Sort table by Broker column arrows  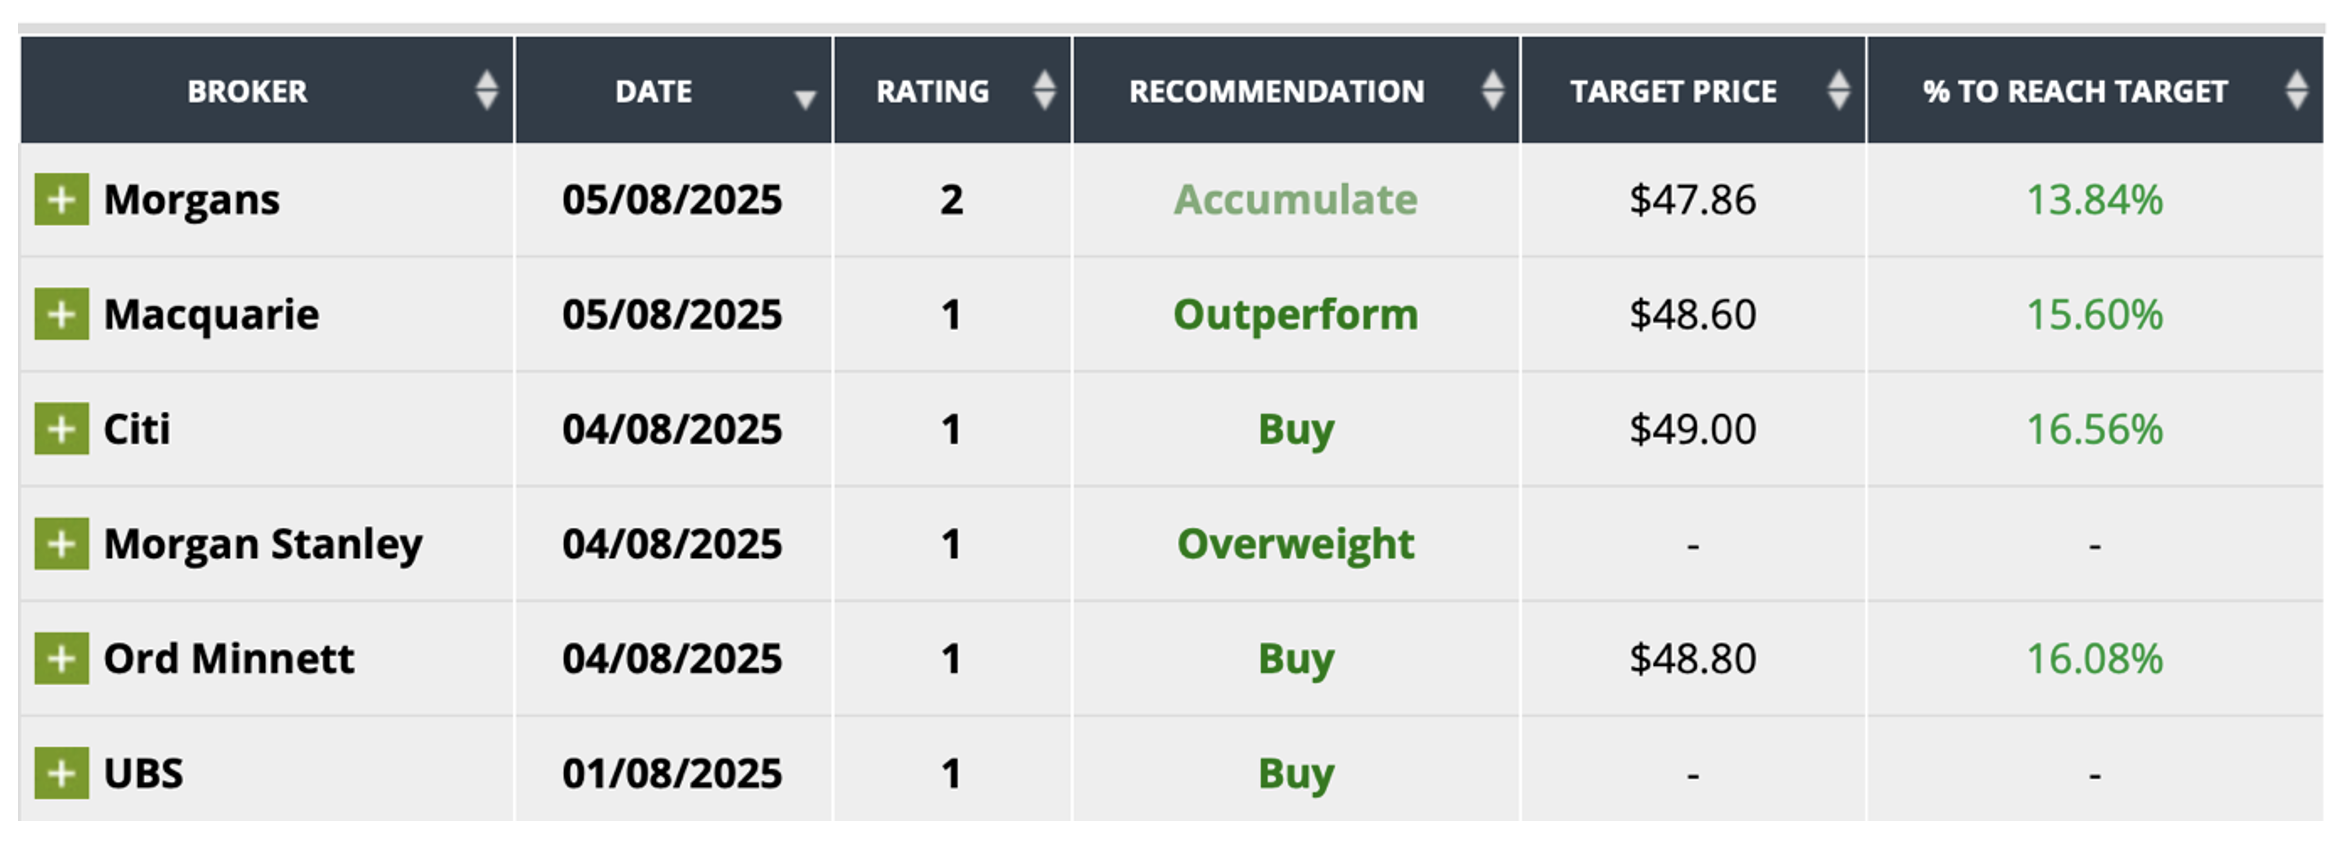click(x=487, y=90)
